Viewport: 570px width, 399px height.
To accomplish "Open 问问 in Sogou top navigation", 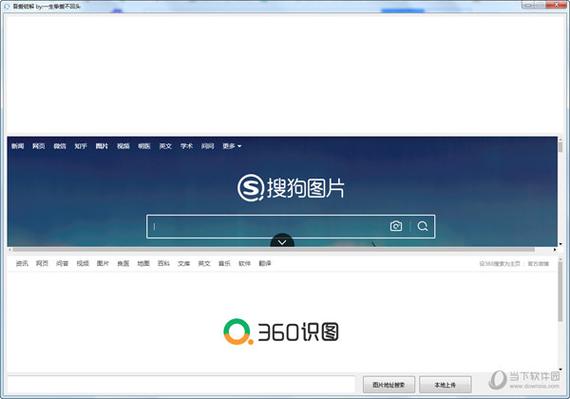I will click(x=208, y=146).
